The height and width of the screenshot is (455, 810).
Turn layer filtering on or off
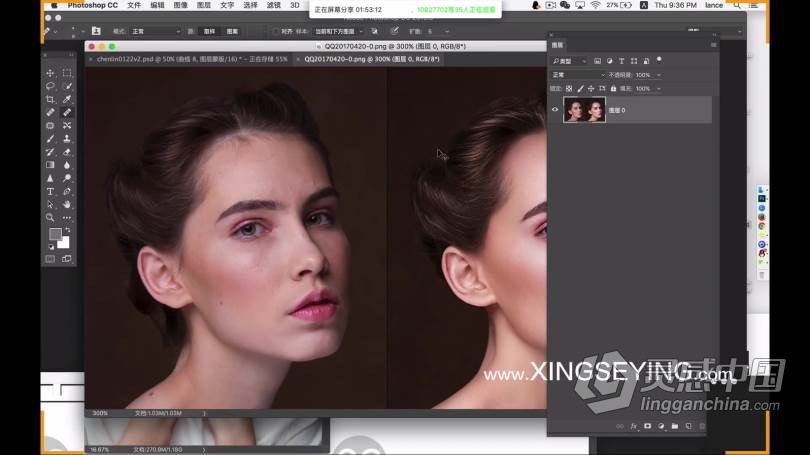point(659,60)
